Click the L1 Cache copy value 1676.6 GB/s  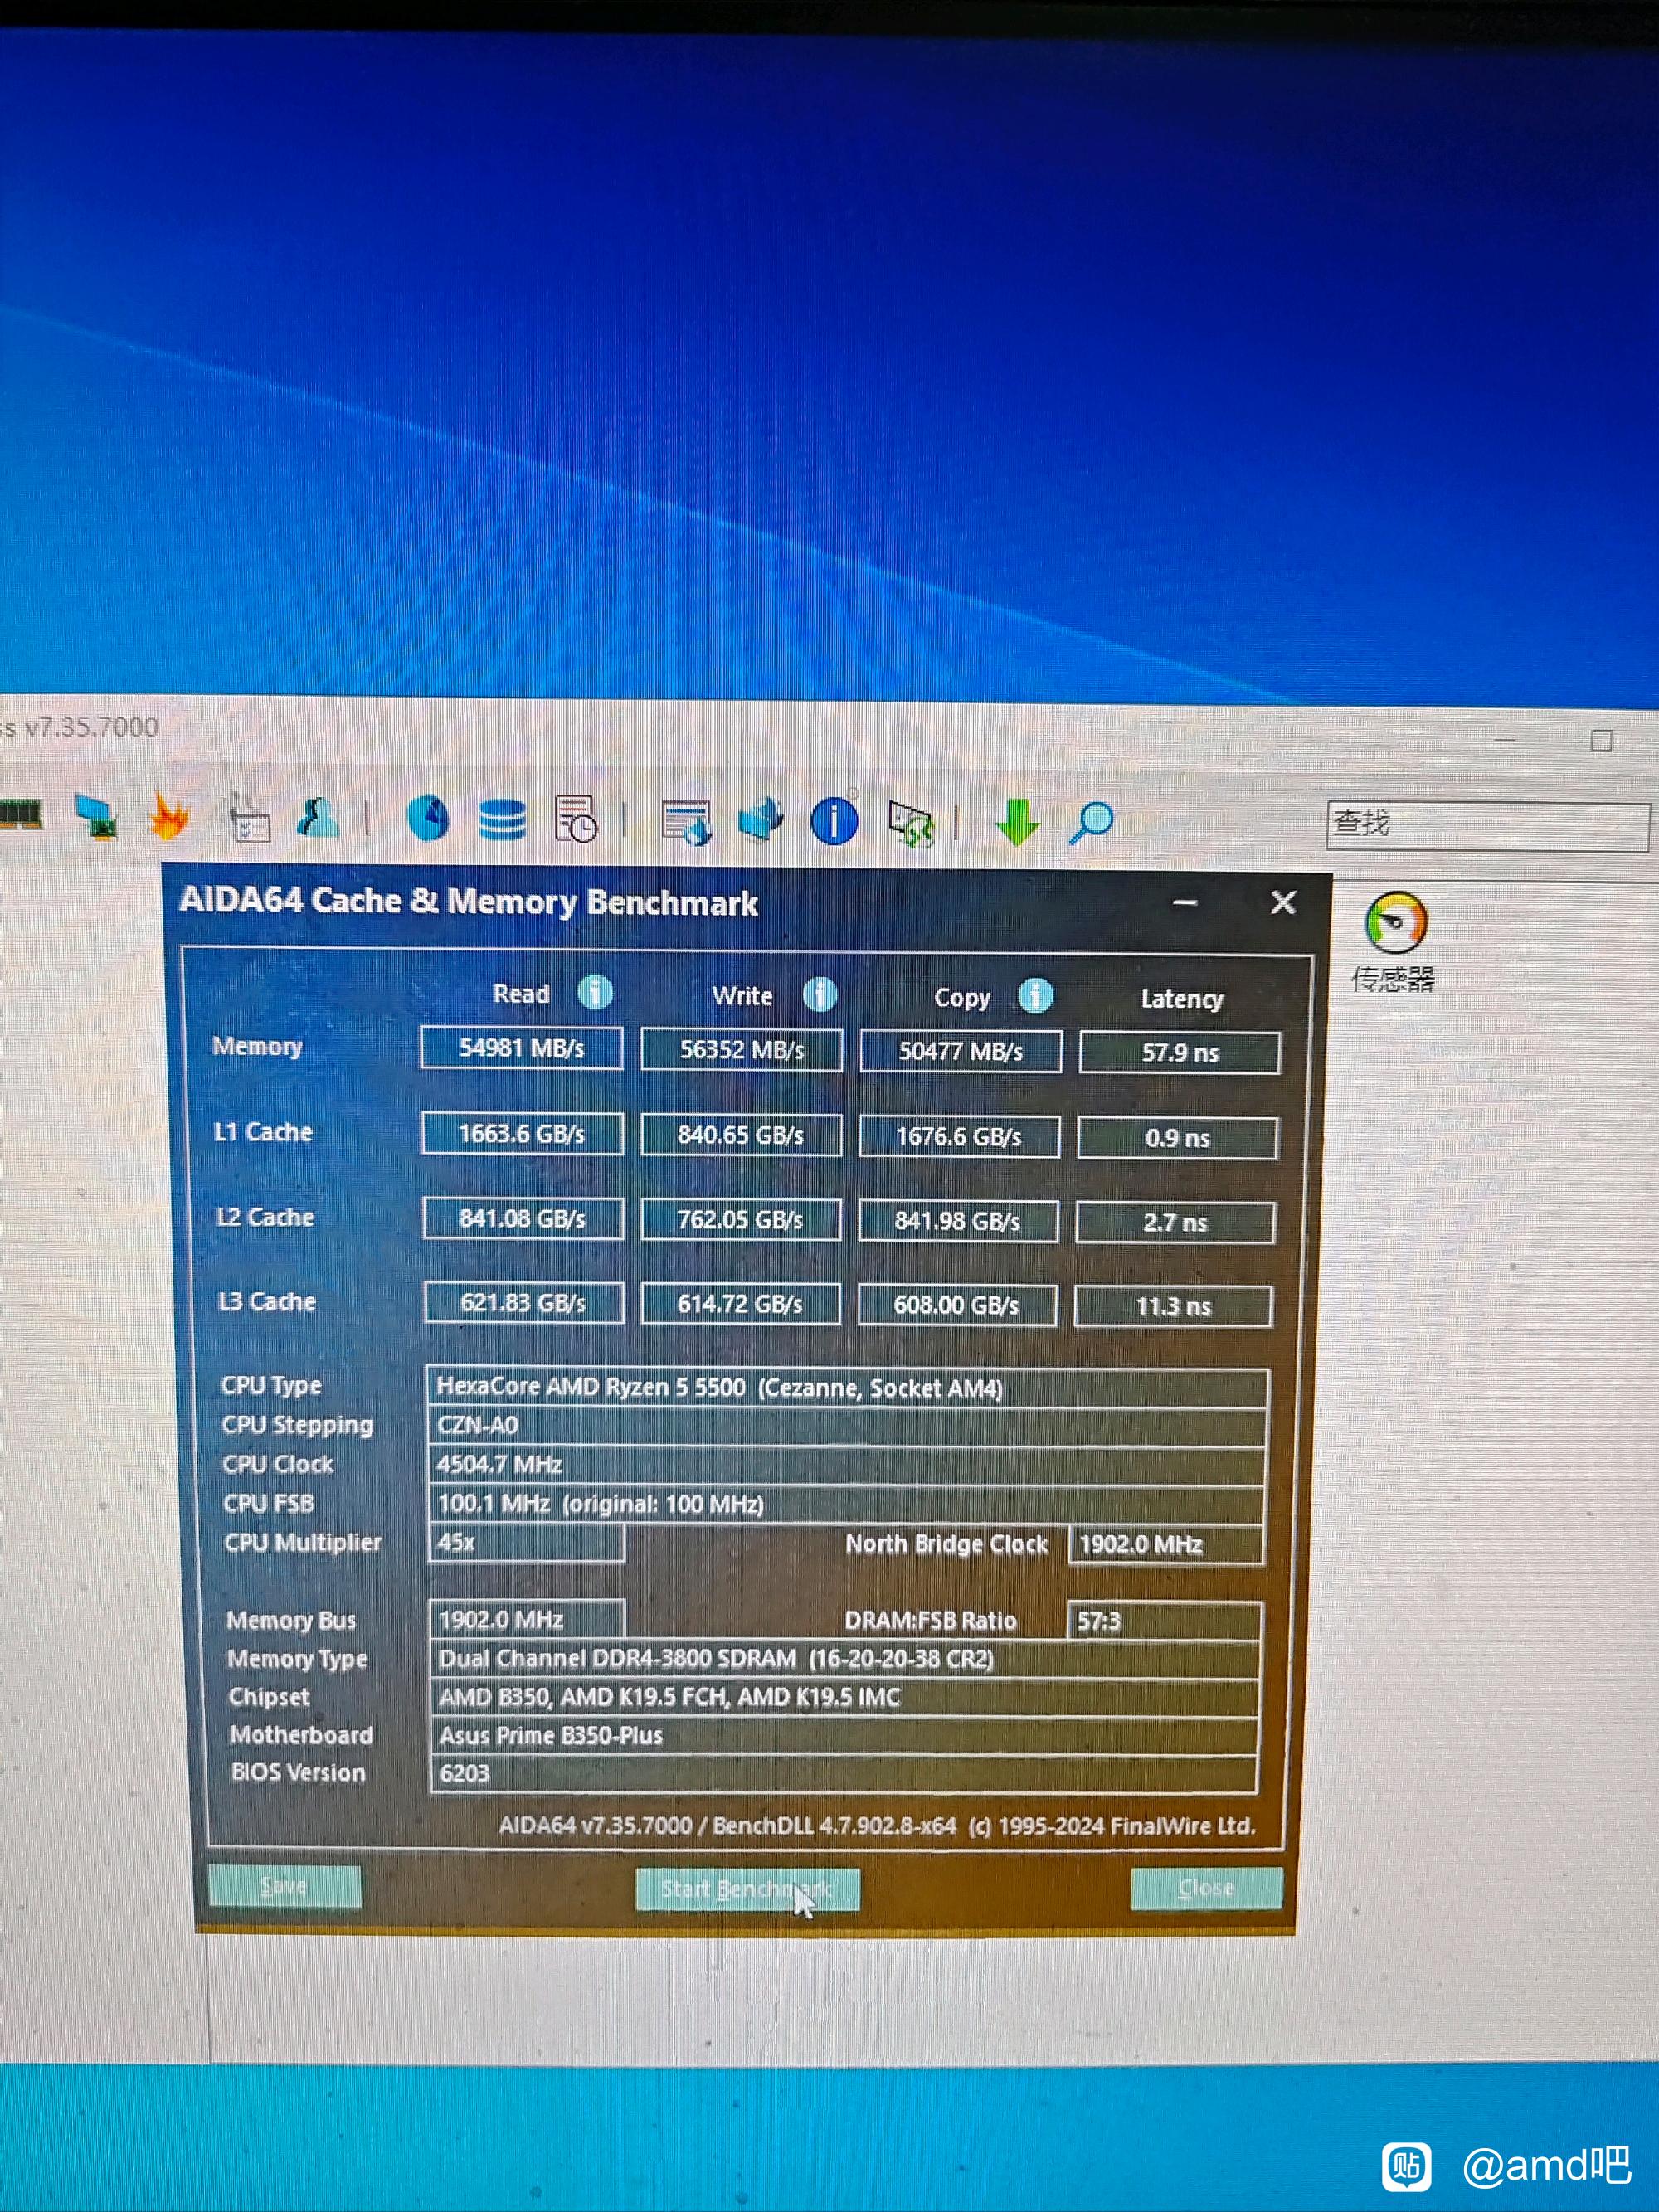[959, 1137]
